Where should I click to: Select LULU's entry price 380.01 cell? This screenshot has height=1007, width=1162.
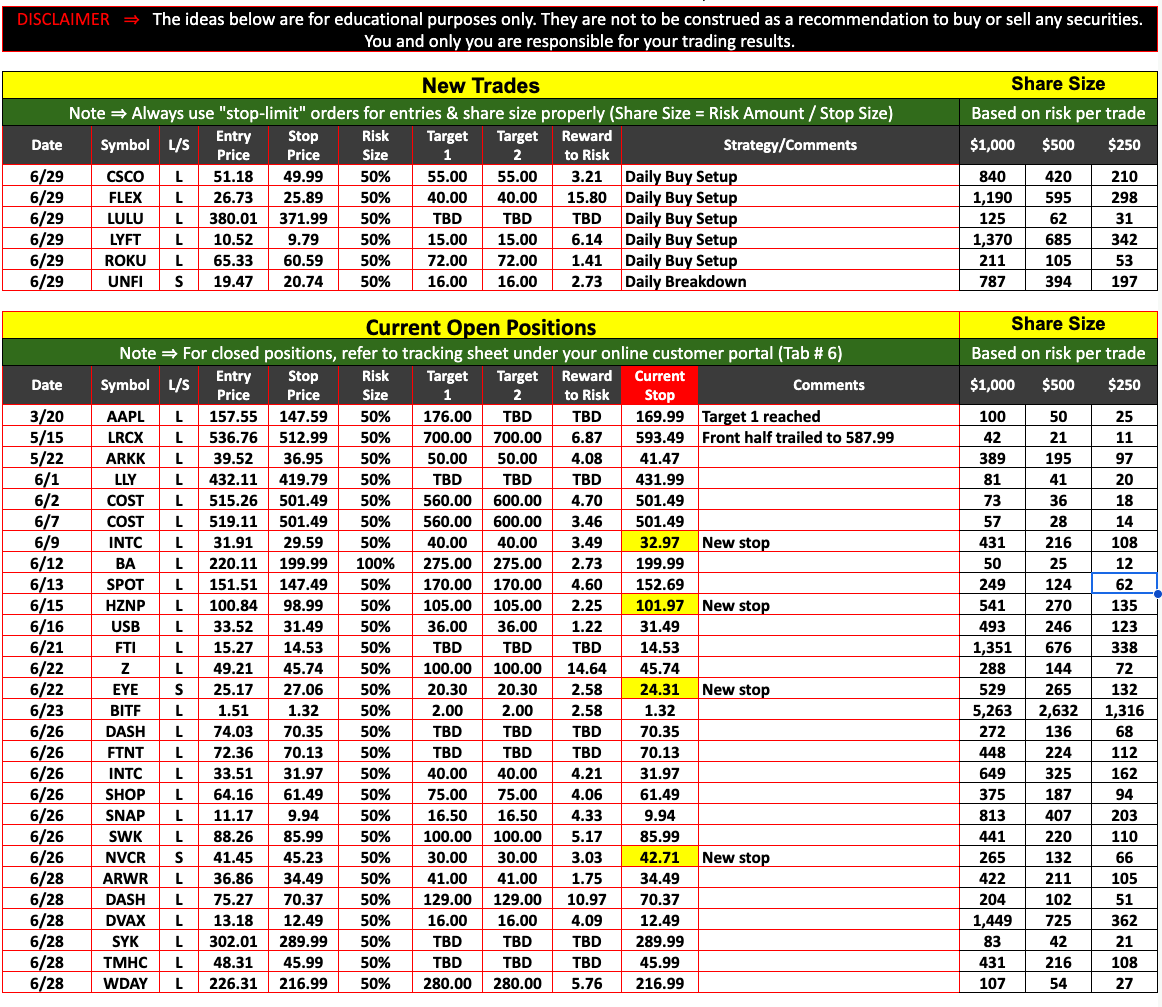[x=233, y=219]
